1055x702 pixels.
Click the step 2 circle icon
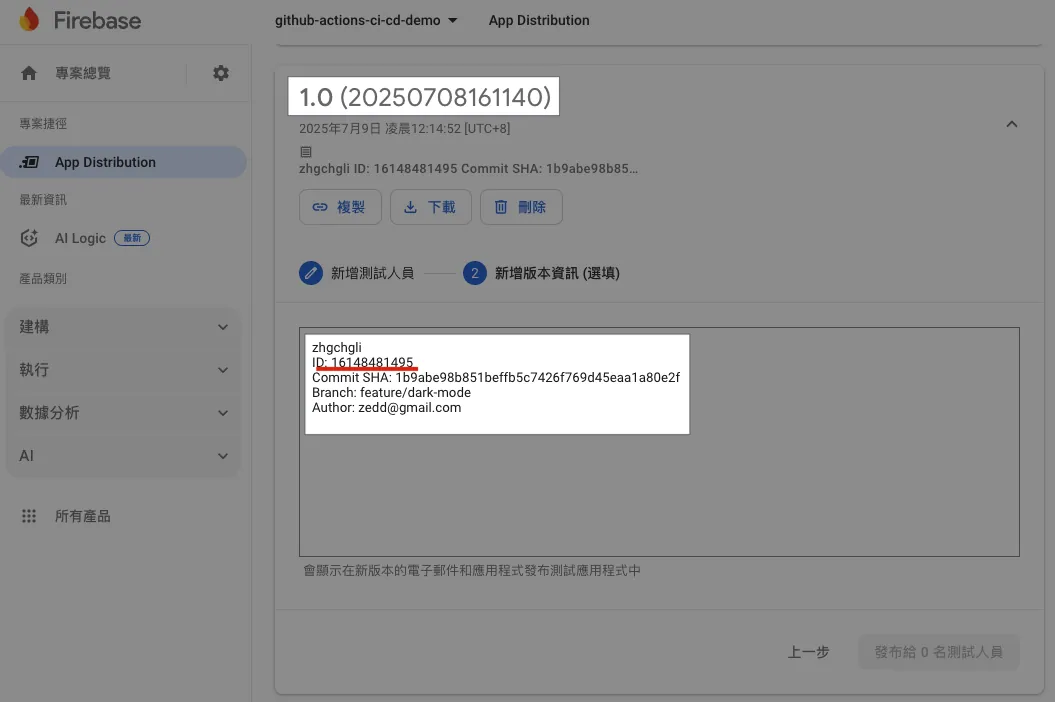(x=475, y=273)
